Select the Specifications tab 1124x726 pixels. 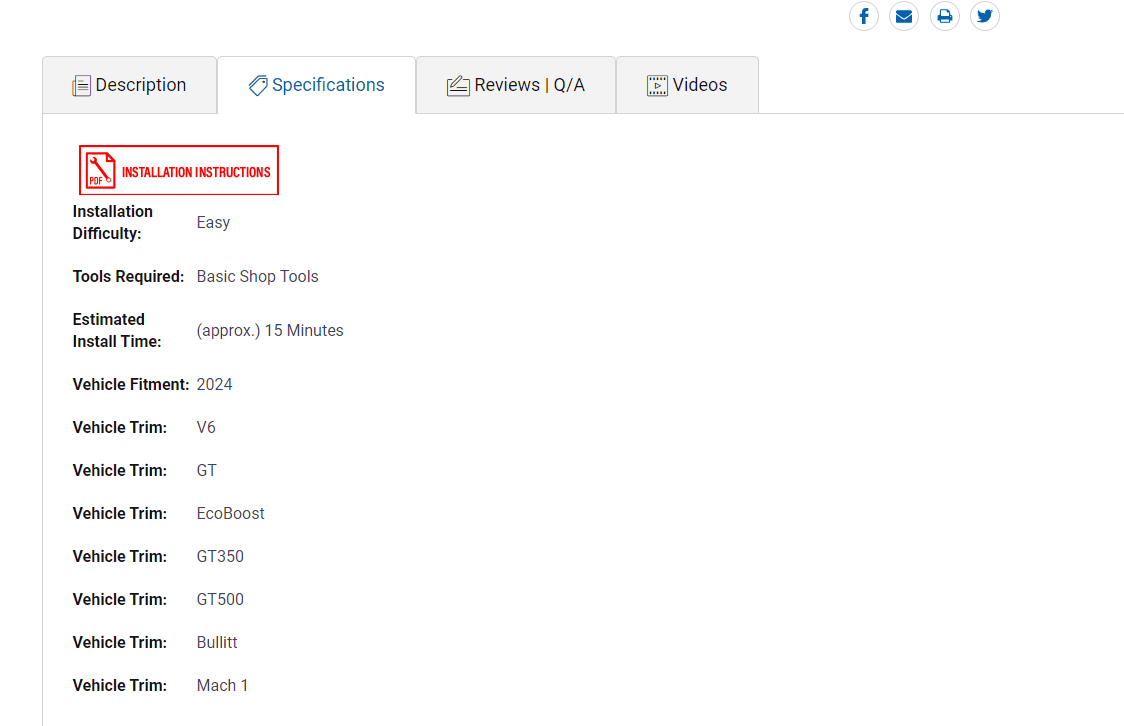[317, 85]
